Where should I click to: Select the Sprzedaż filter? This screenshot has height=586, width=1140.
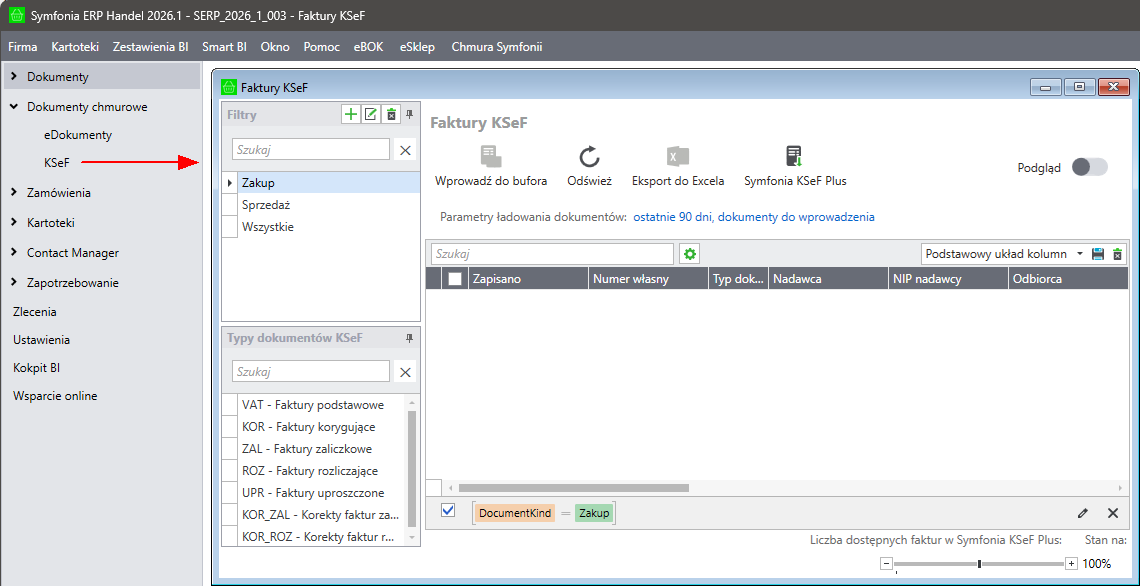tap(266, 205)
